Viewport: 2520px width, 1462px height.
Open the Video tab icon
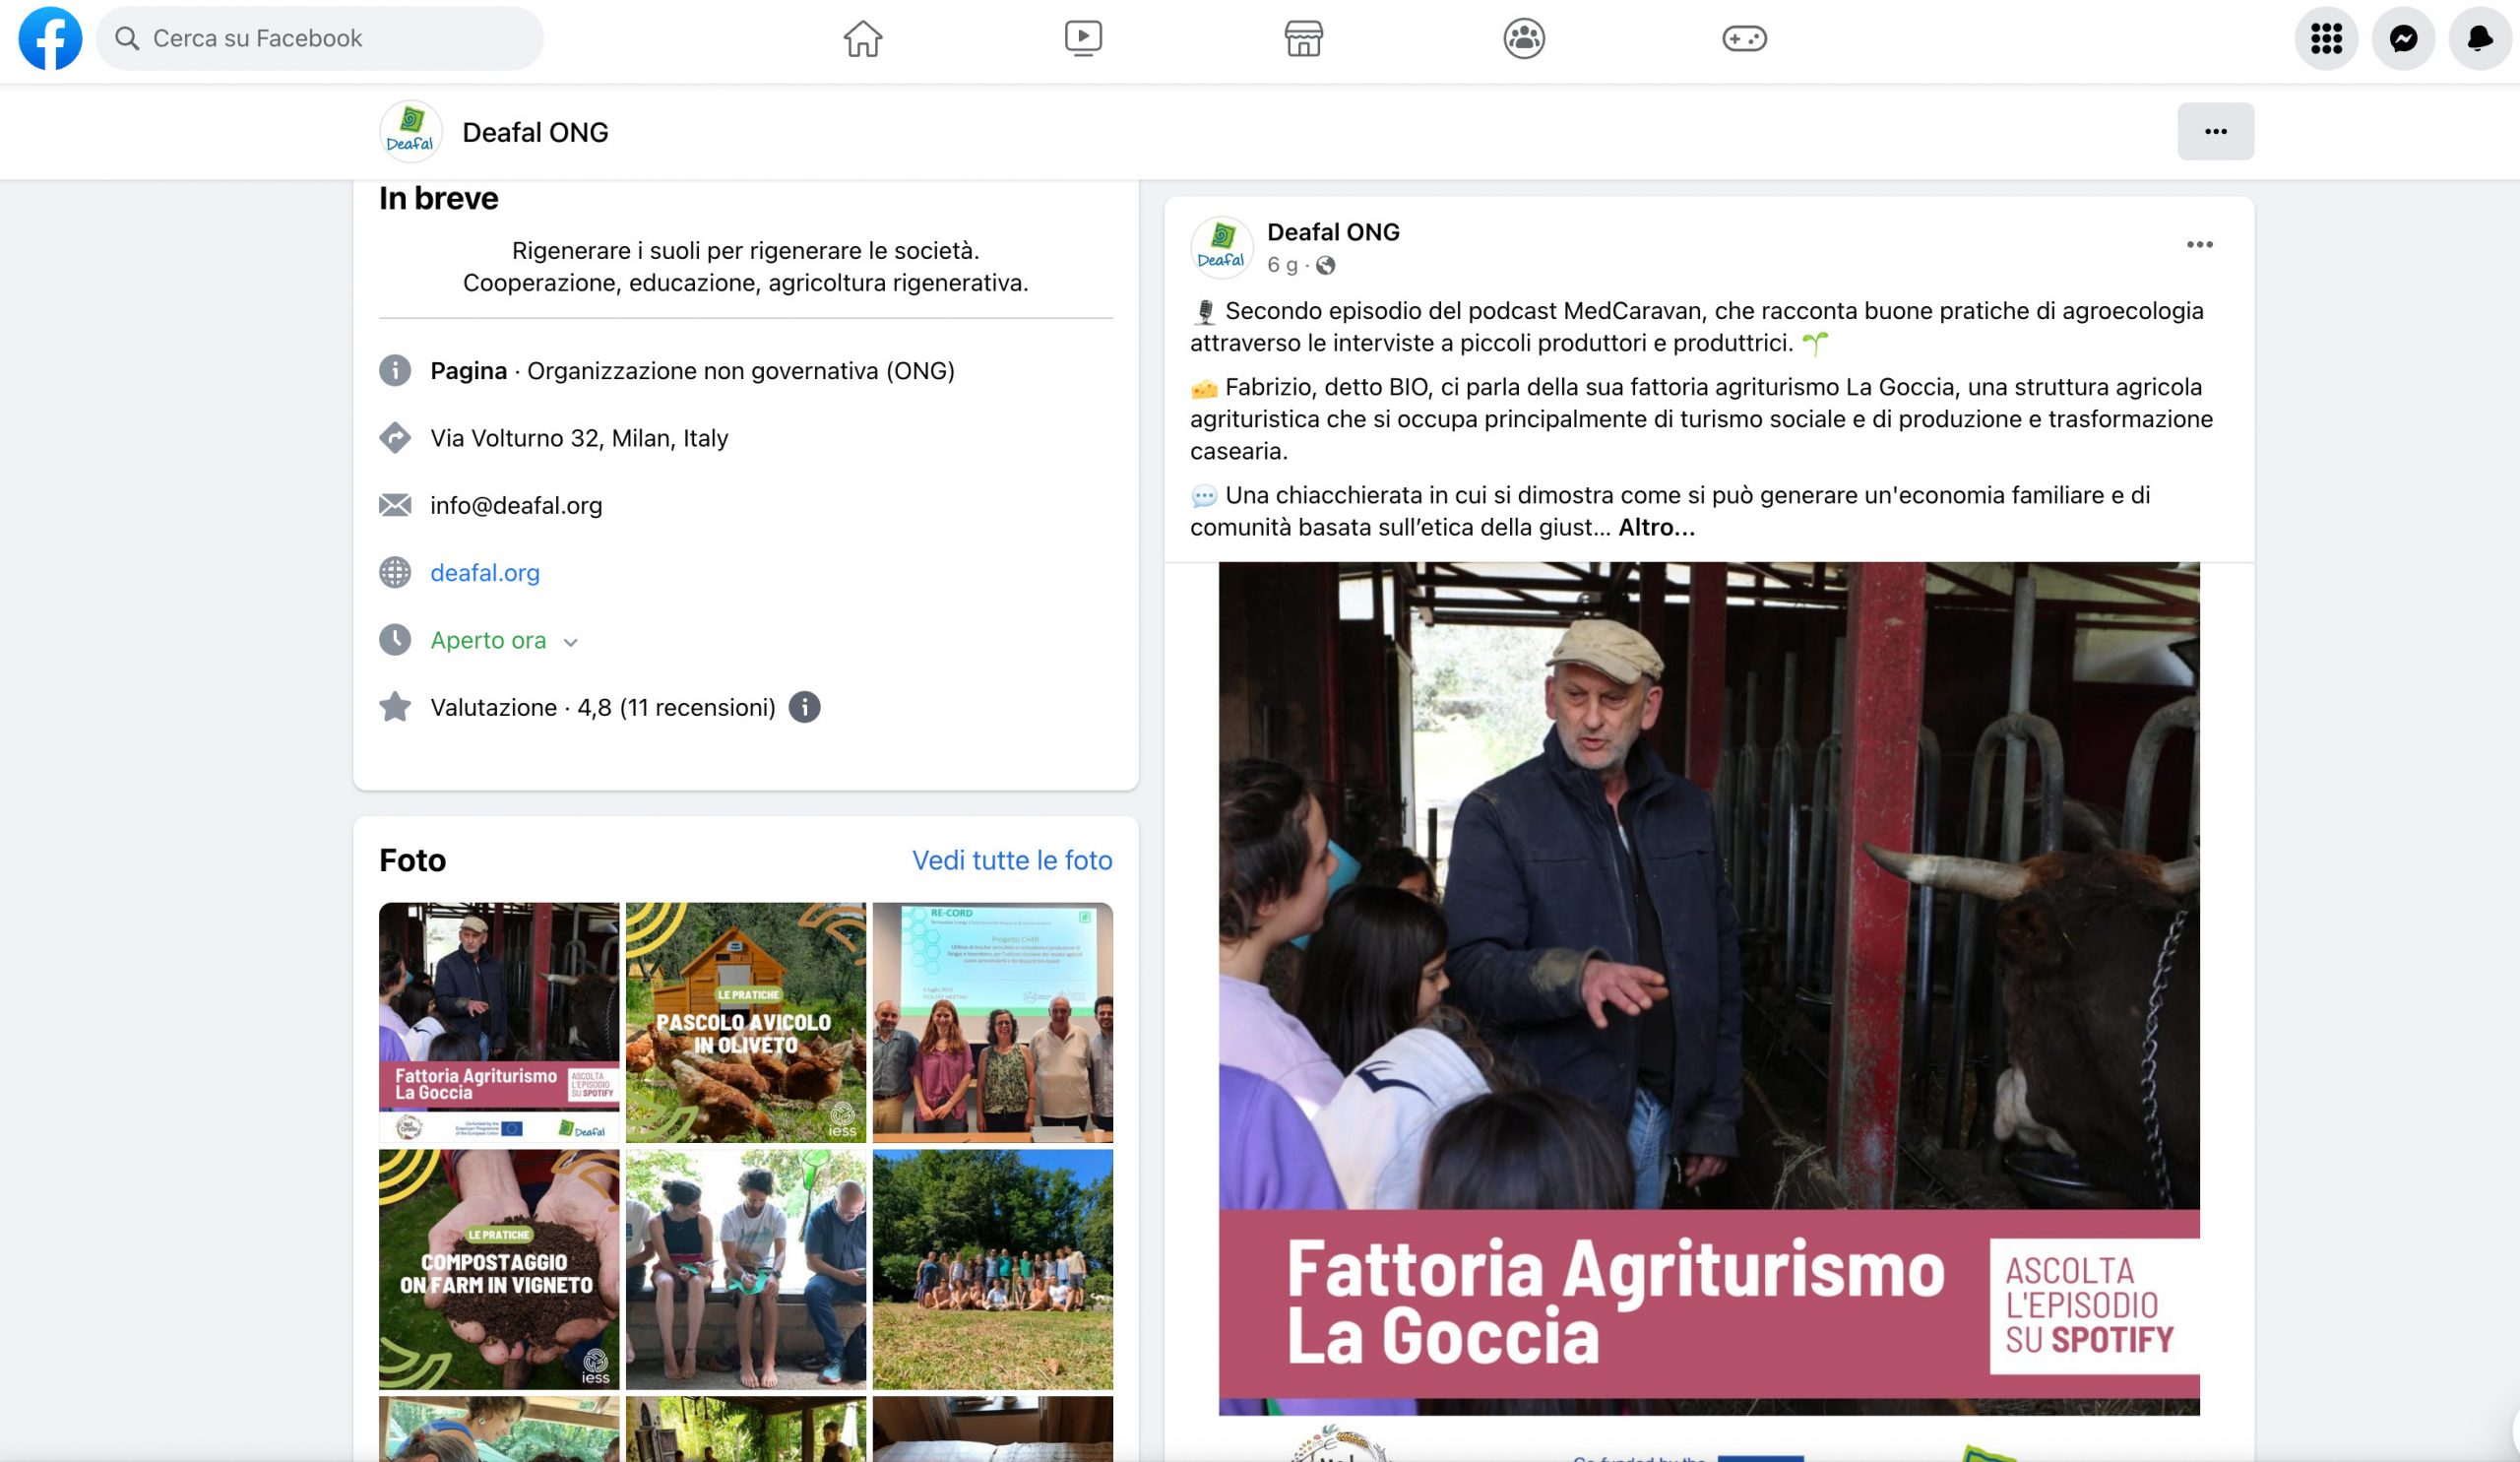[x=1083, y=39]
